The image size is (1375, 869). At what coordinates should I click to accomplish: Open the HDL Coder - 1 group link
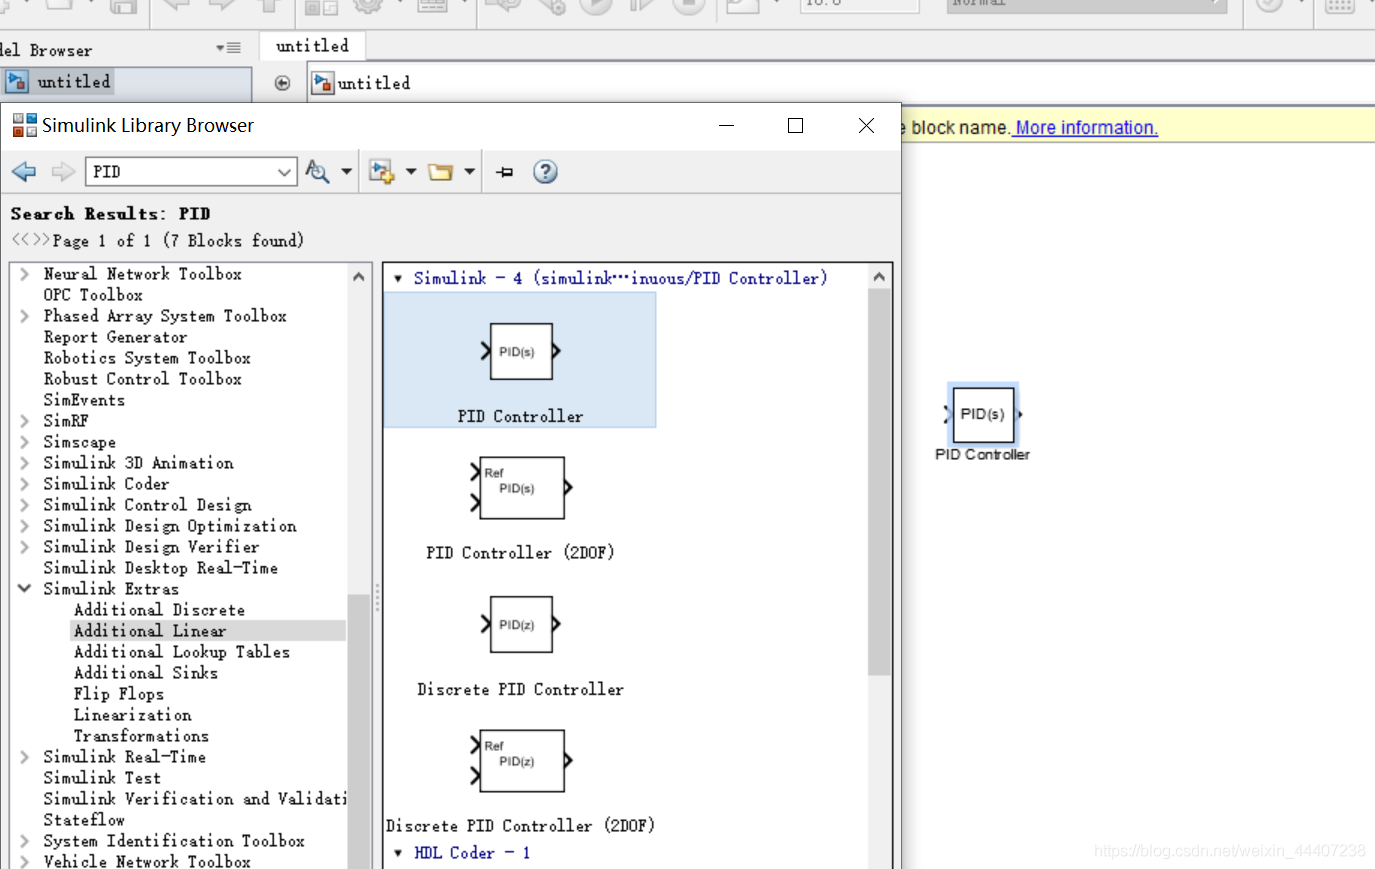(472, 853)
